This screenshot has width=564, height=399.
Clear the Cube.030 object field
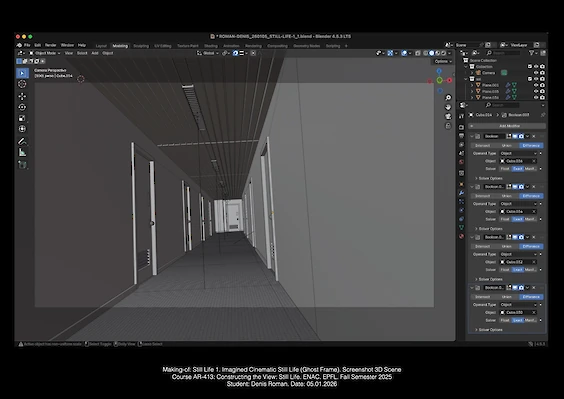pyautogui.click(x=534, y=312)
